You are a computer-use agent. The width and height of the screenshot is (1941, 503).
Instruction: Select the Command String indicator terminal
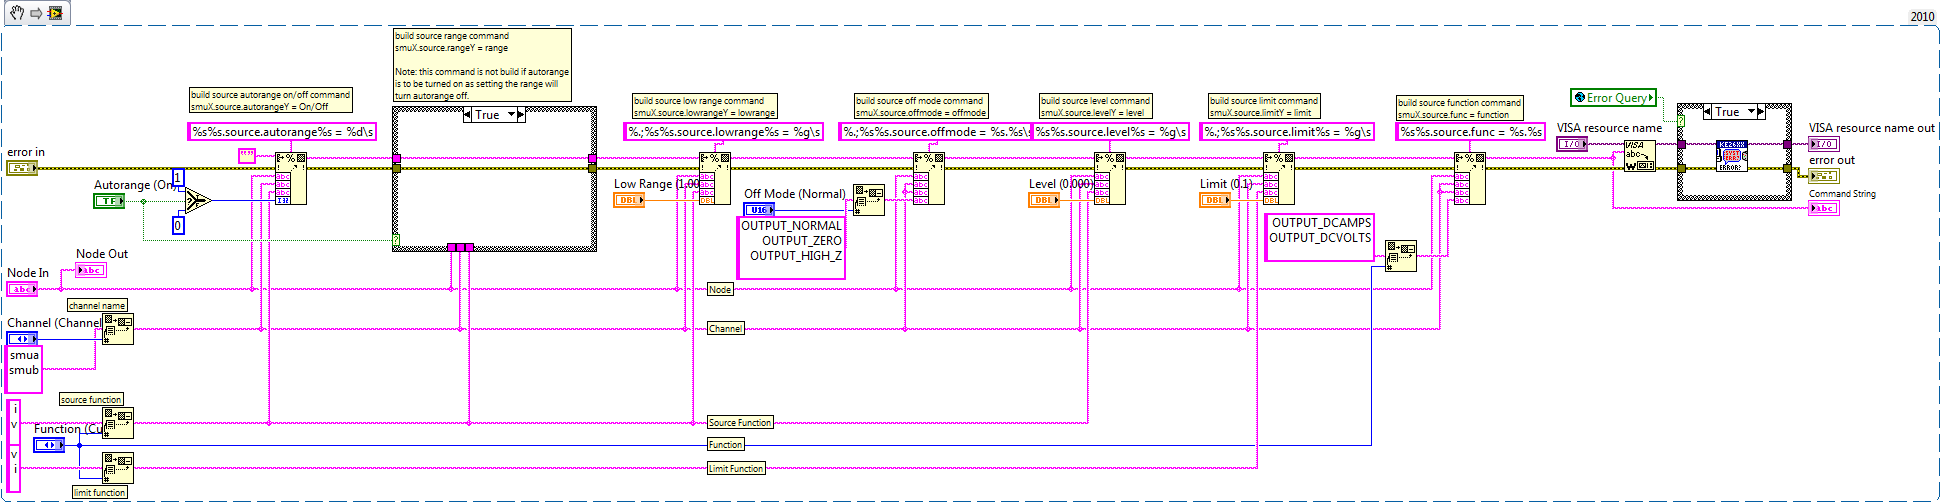point(1824,208)
